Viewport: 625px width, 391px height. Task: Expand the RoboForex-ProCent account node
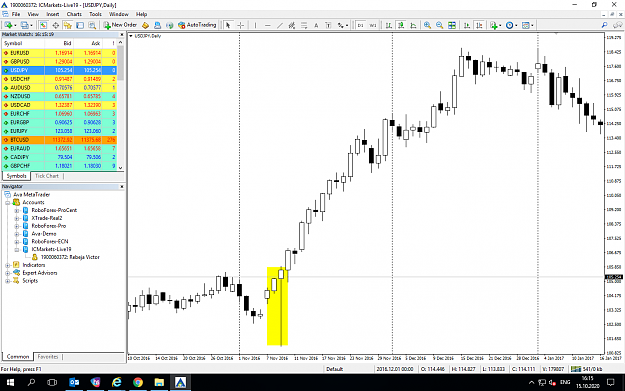click(17, 210)
